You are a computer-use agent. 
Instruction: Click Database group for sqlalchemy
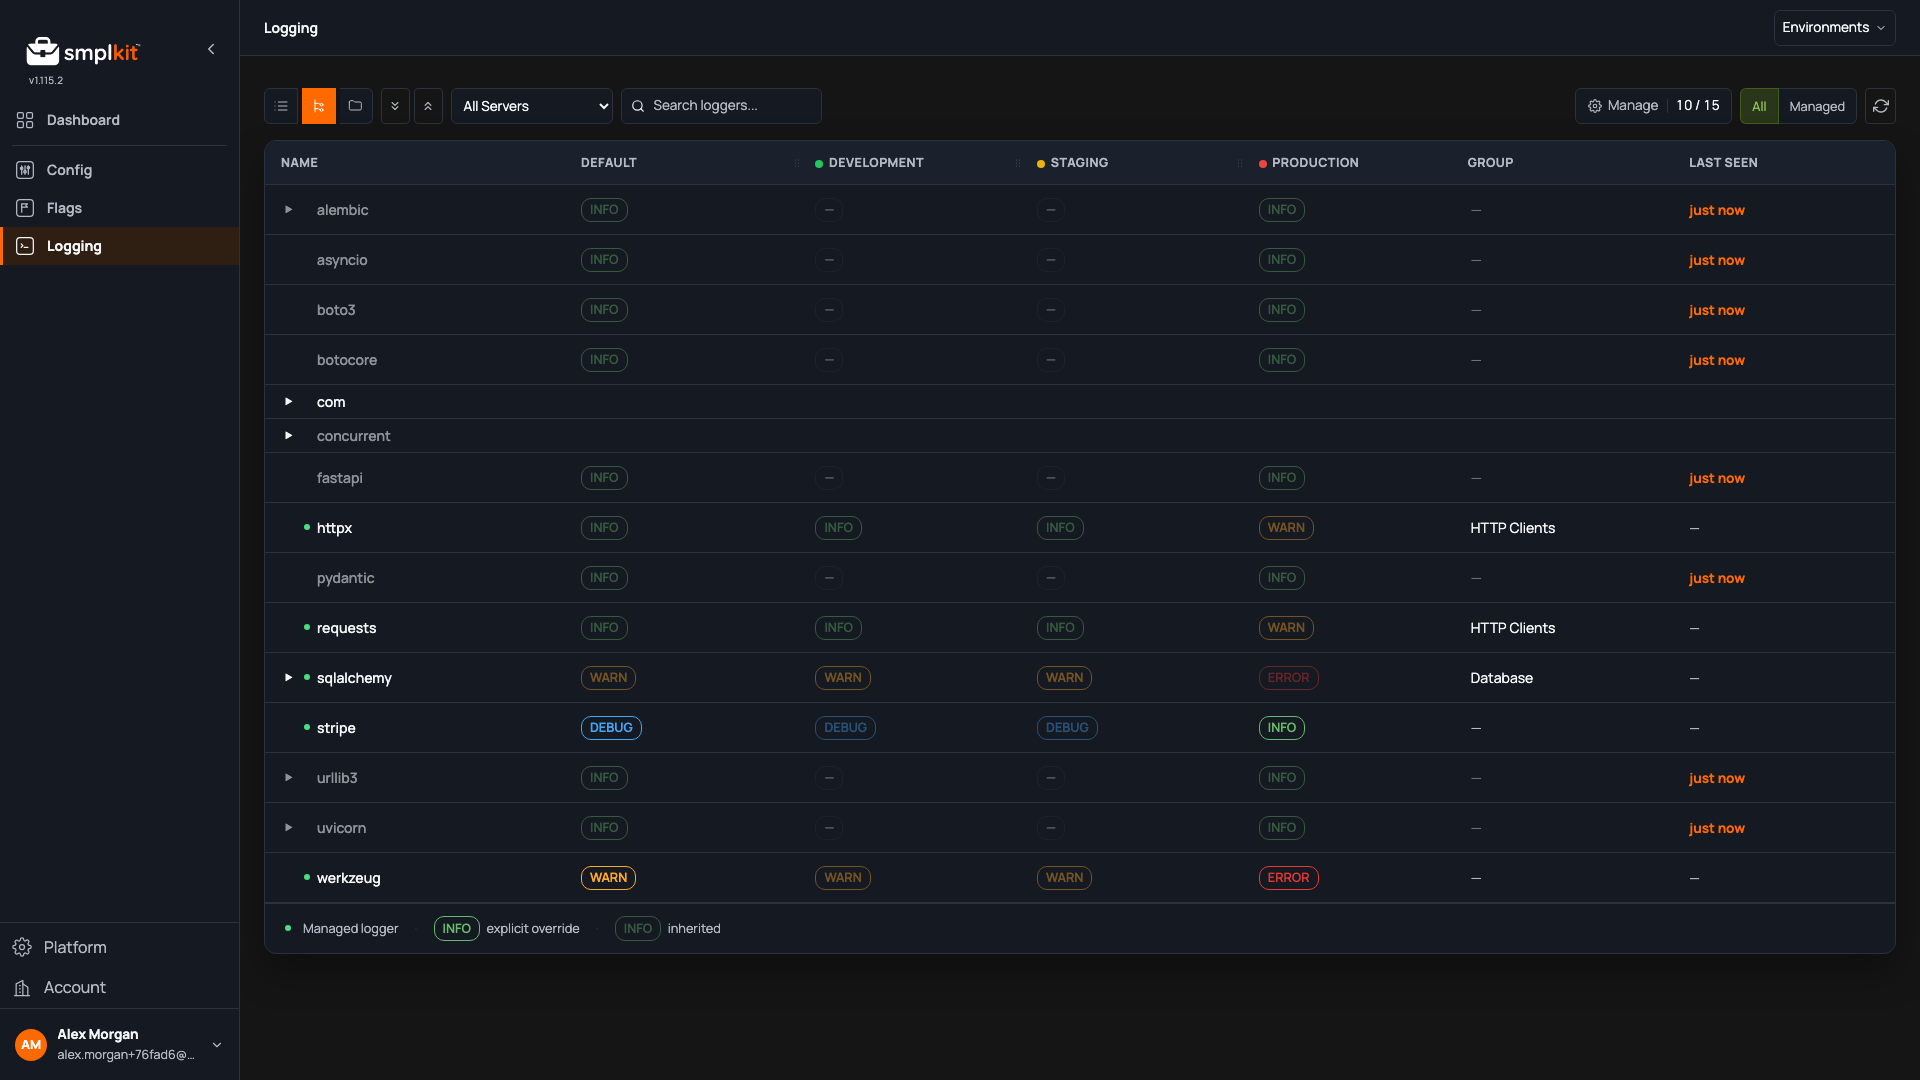[x=1501, y=678]
